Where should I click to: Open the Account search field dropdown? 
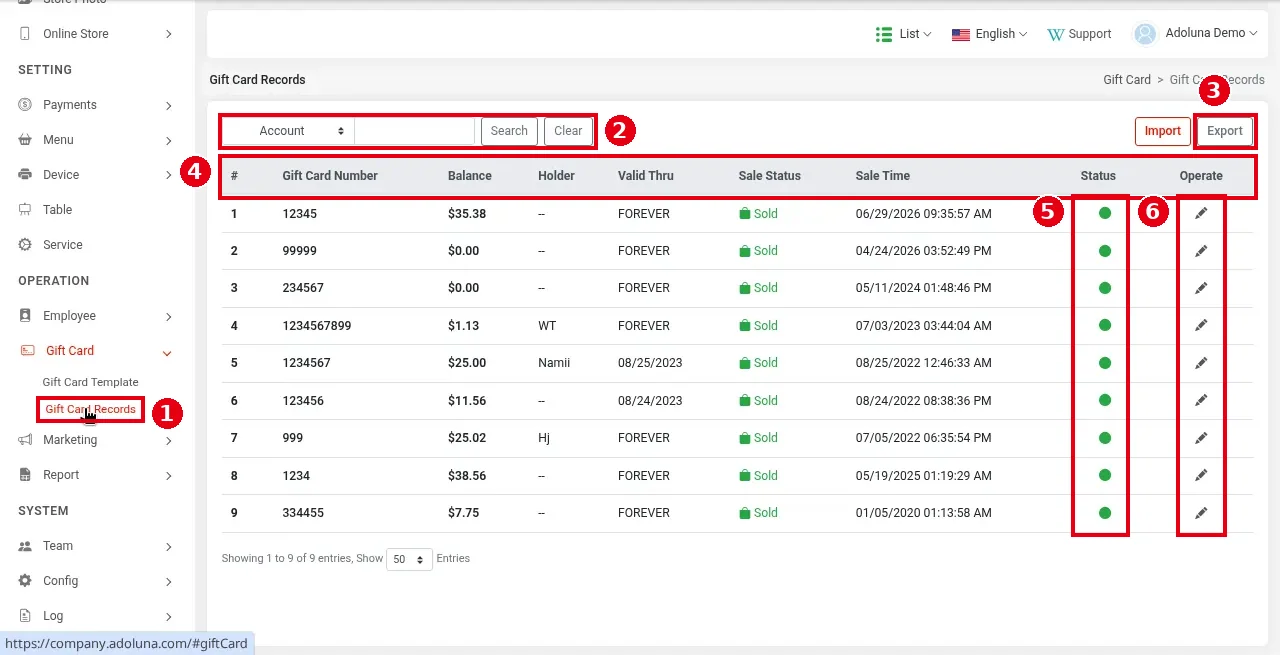tap(289, 131)
